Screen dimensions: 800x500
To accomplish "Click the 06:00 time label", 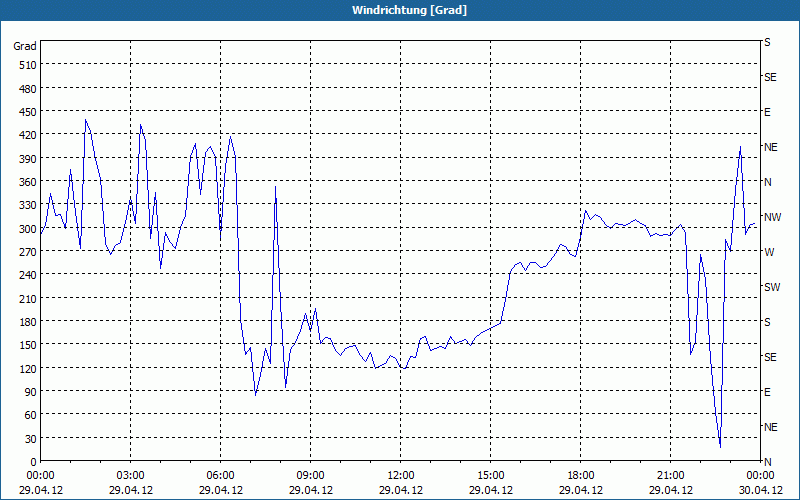I will 220,476.
